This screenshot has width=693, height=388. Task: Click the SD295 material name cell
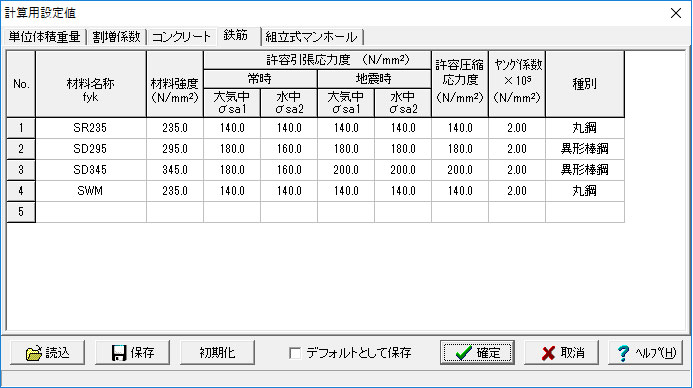pos(91,149)
